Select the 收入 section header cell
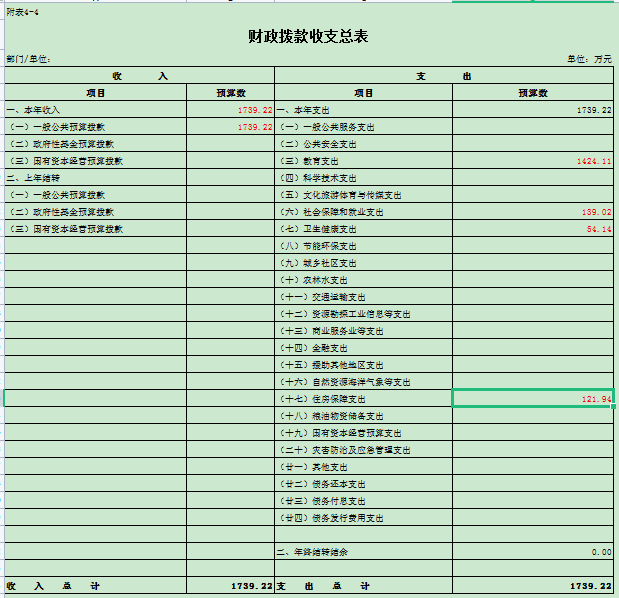The height and width of the screenshot is (598, 619). click(139, 76)
